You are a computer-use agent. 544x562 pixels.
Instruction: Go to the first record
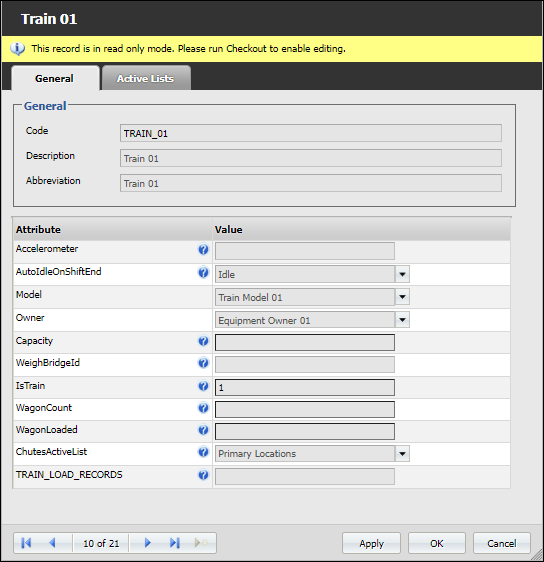[26, 543]
